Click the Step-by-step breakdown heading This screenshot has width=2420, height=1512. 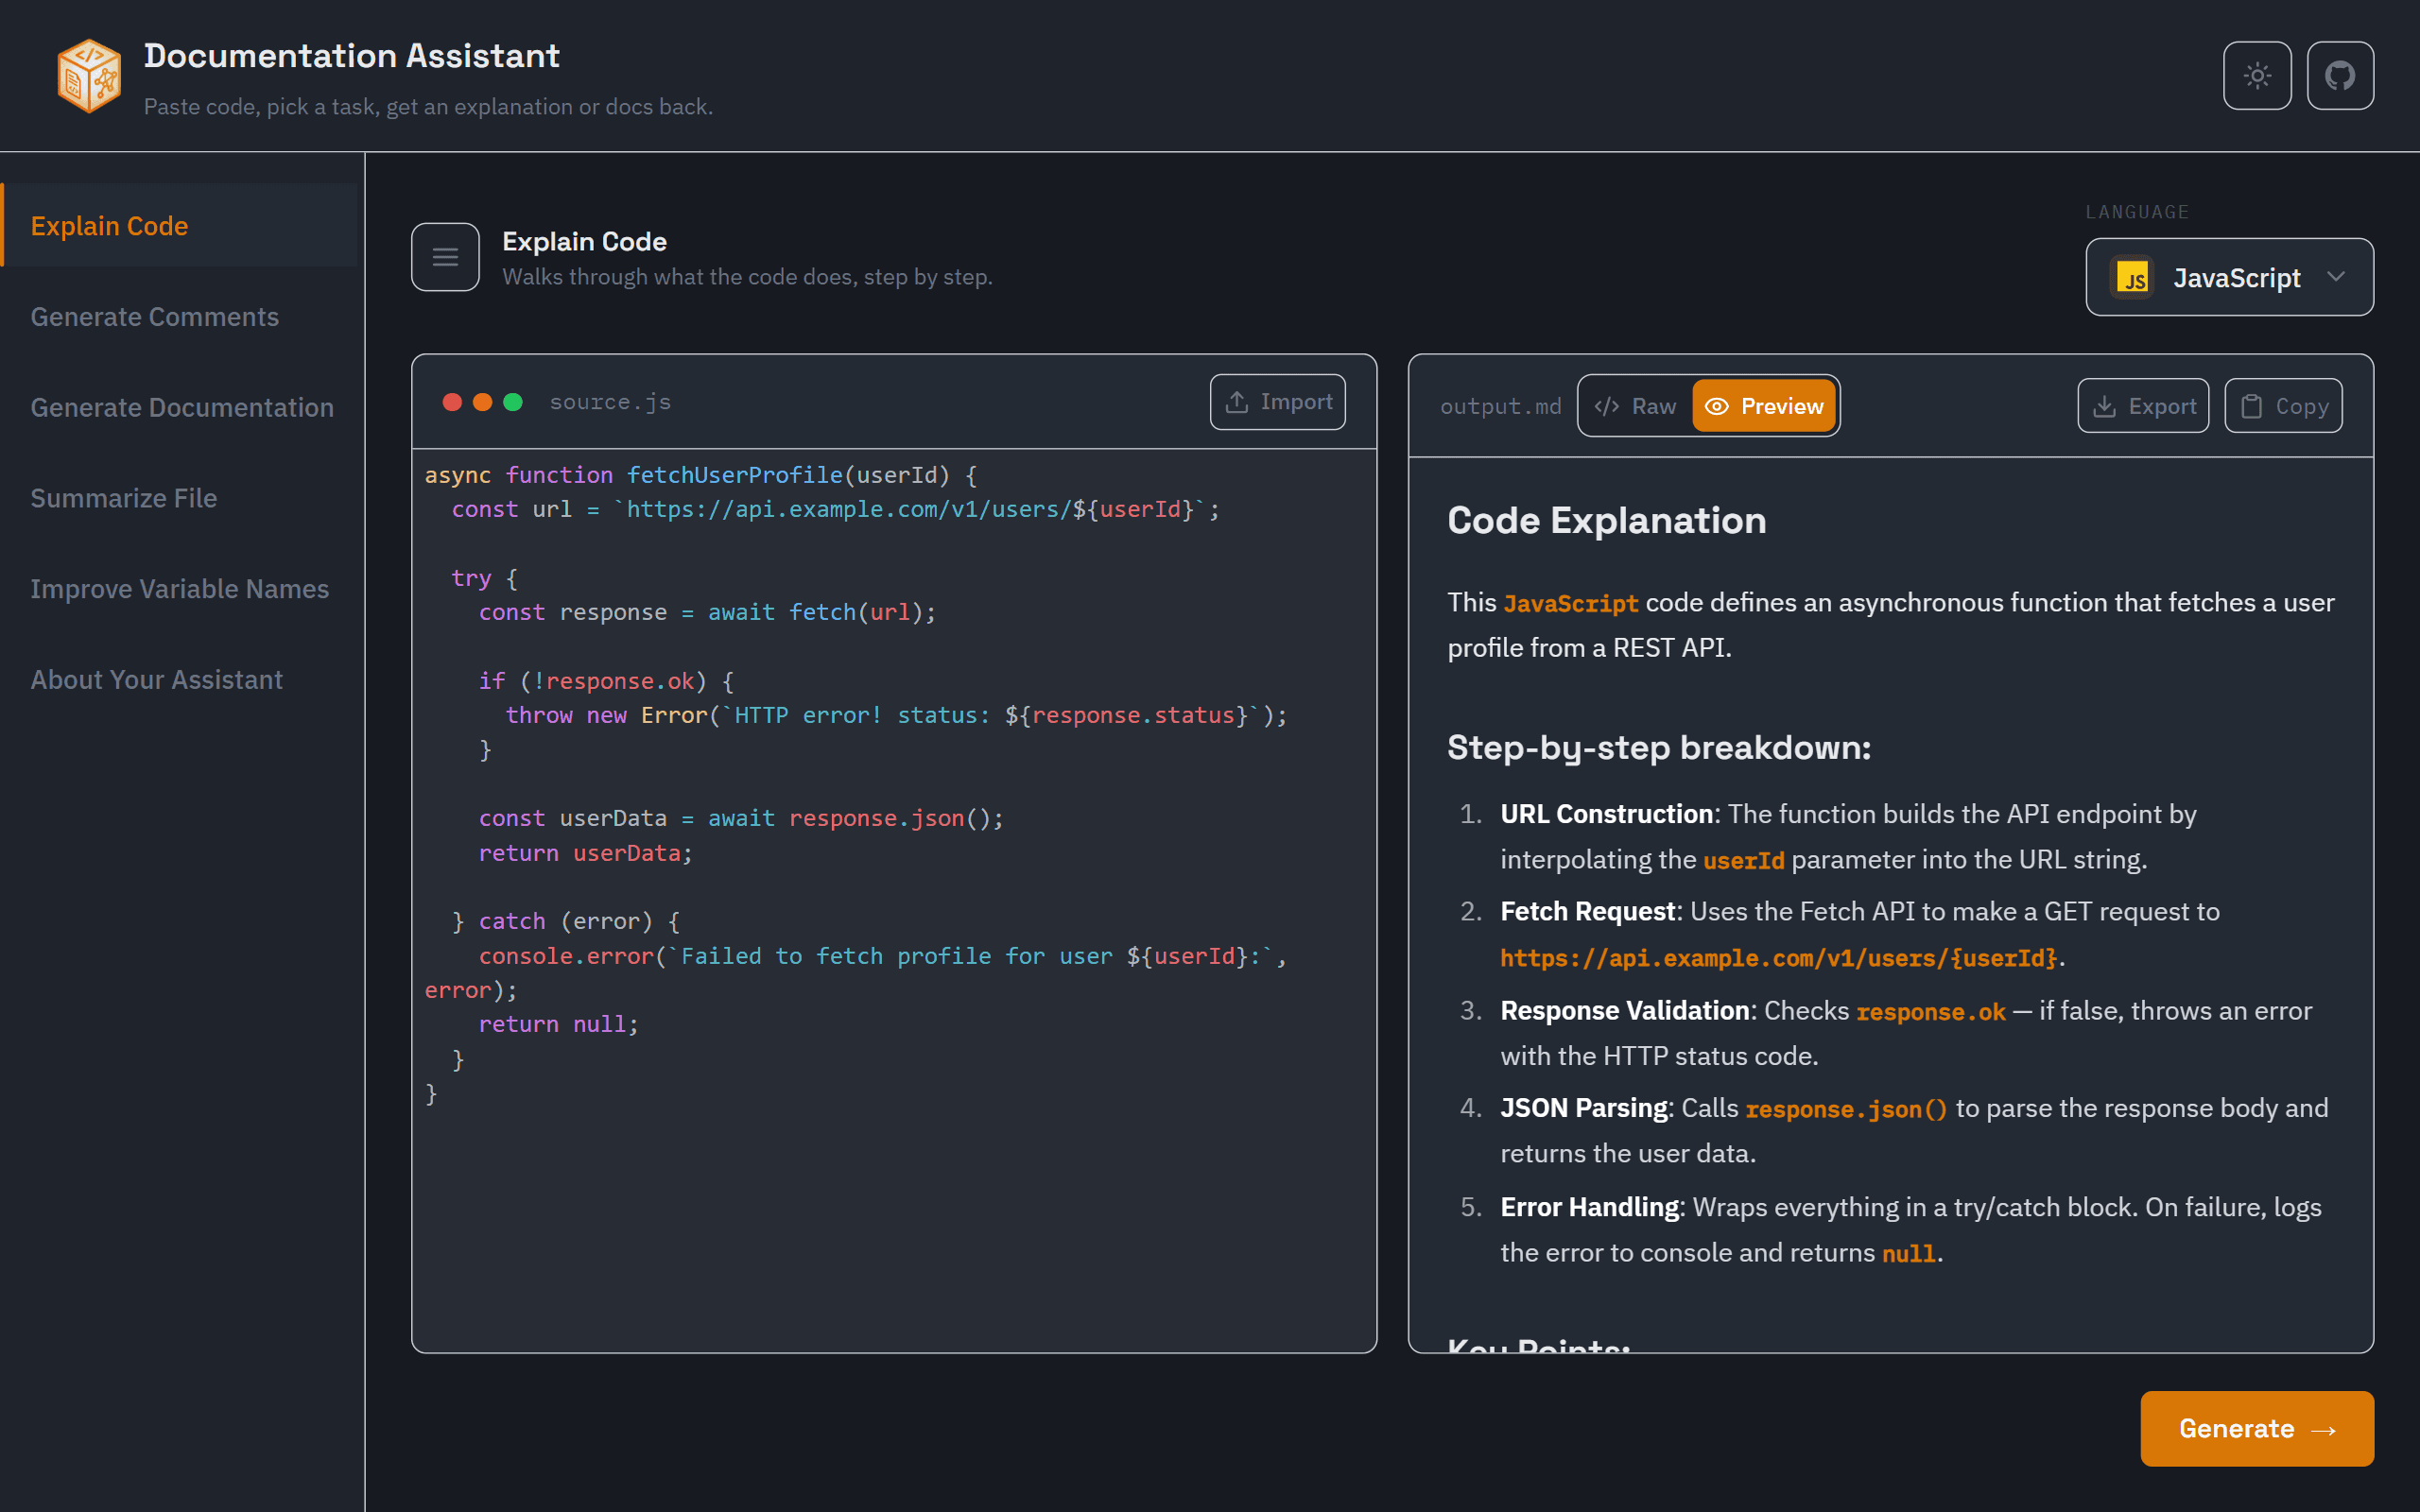[x=1659, y=748]
